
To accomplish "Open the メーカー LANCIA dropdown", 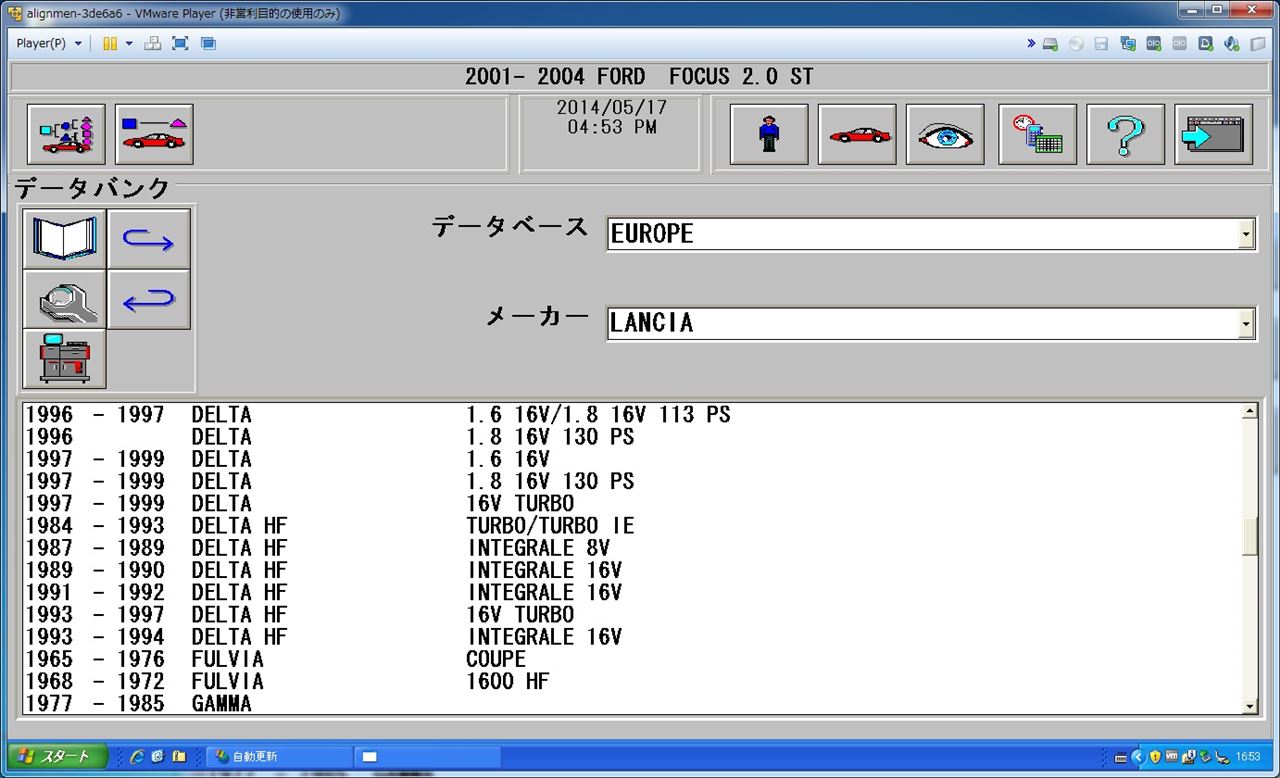I will point(1246,324).
